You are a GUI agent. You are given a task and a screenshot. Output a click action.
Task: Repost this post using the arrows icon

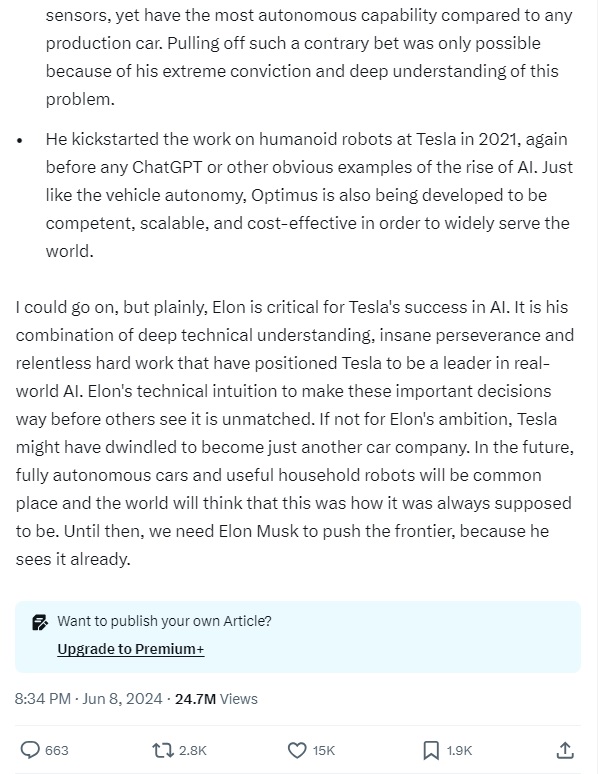point(162,749)
